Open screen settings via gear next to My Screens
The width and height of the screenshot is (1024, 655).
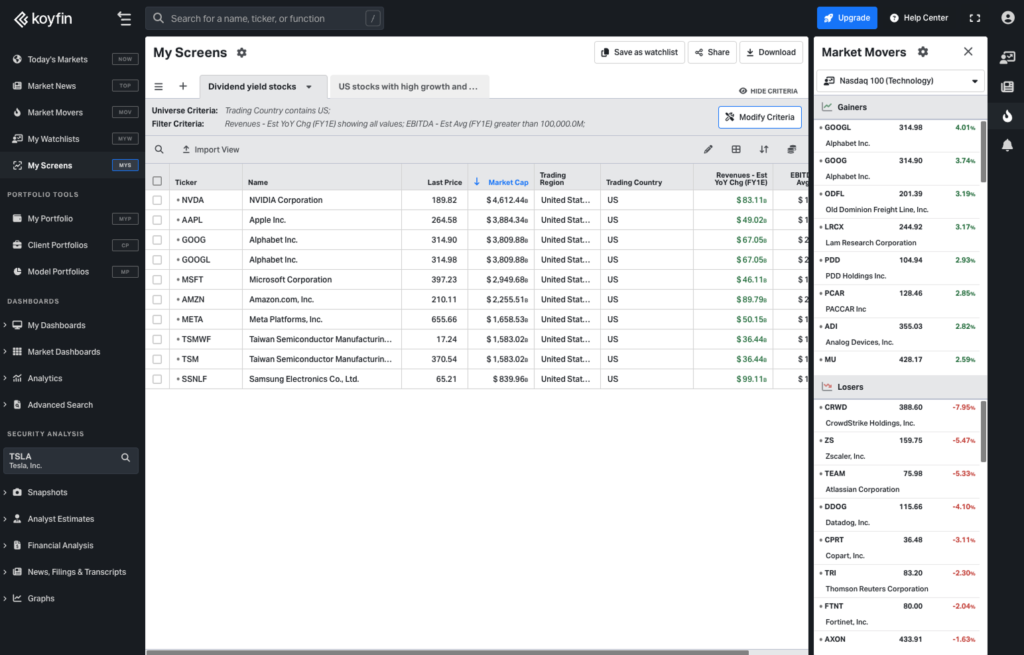point(240,52)
